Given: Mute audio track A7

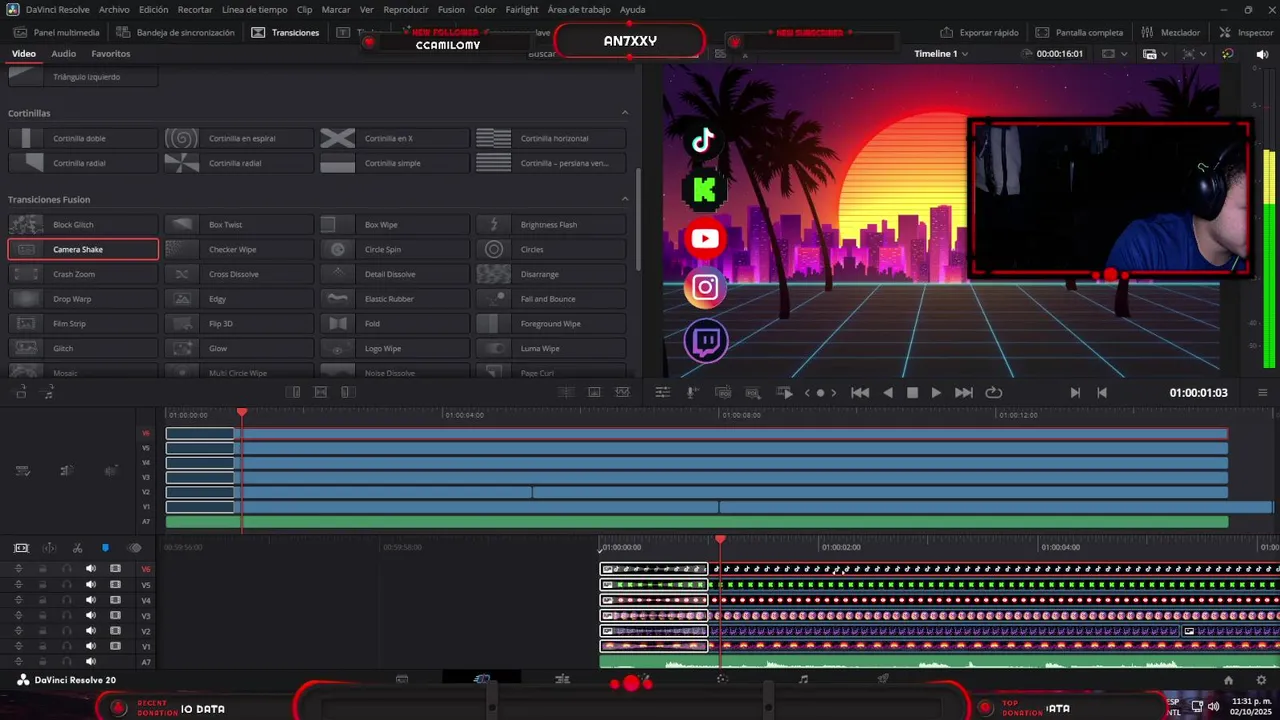Looking at the screenshot, I should (x=91, y=662).
